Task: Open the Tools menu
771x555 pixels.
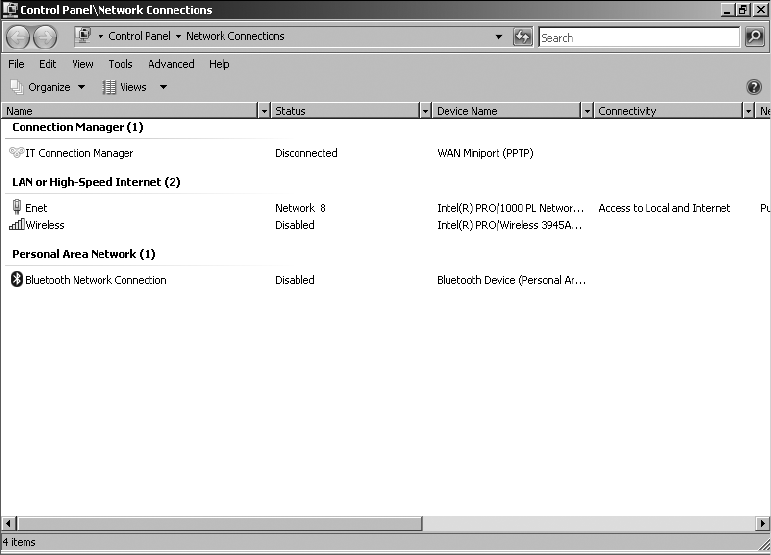Action: (x=120, y=64)
